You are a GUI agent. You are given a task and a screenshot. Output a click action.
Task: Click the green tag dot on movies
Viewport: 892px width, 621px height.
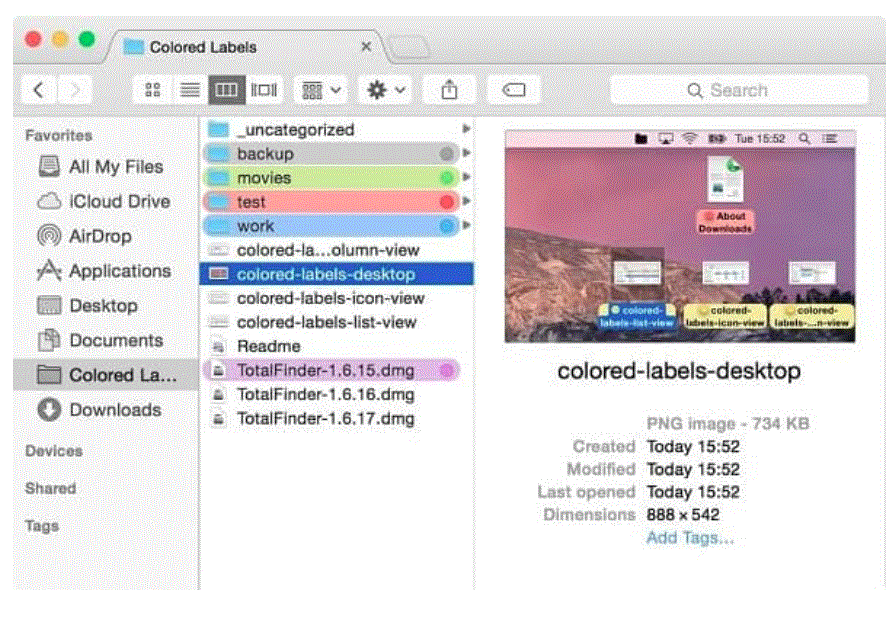447,178
